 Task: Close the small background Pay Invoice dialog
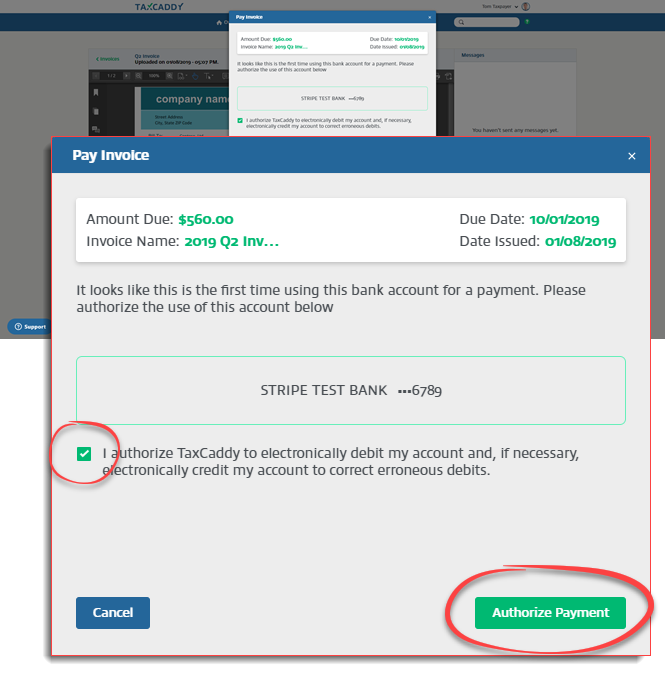tap(430, 17)
